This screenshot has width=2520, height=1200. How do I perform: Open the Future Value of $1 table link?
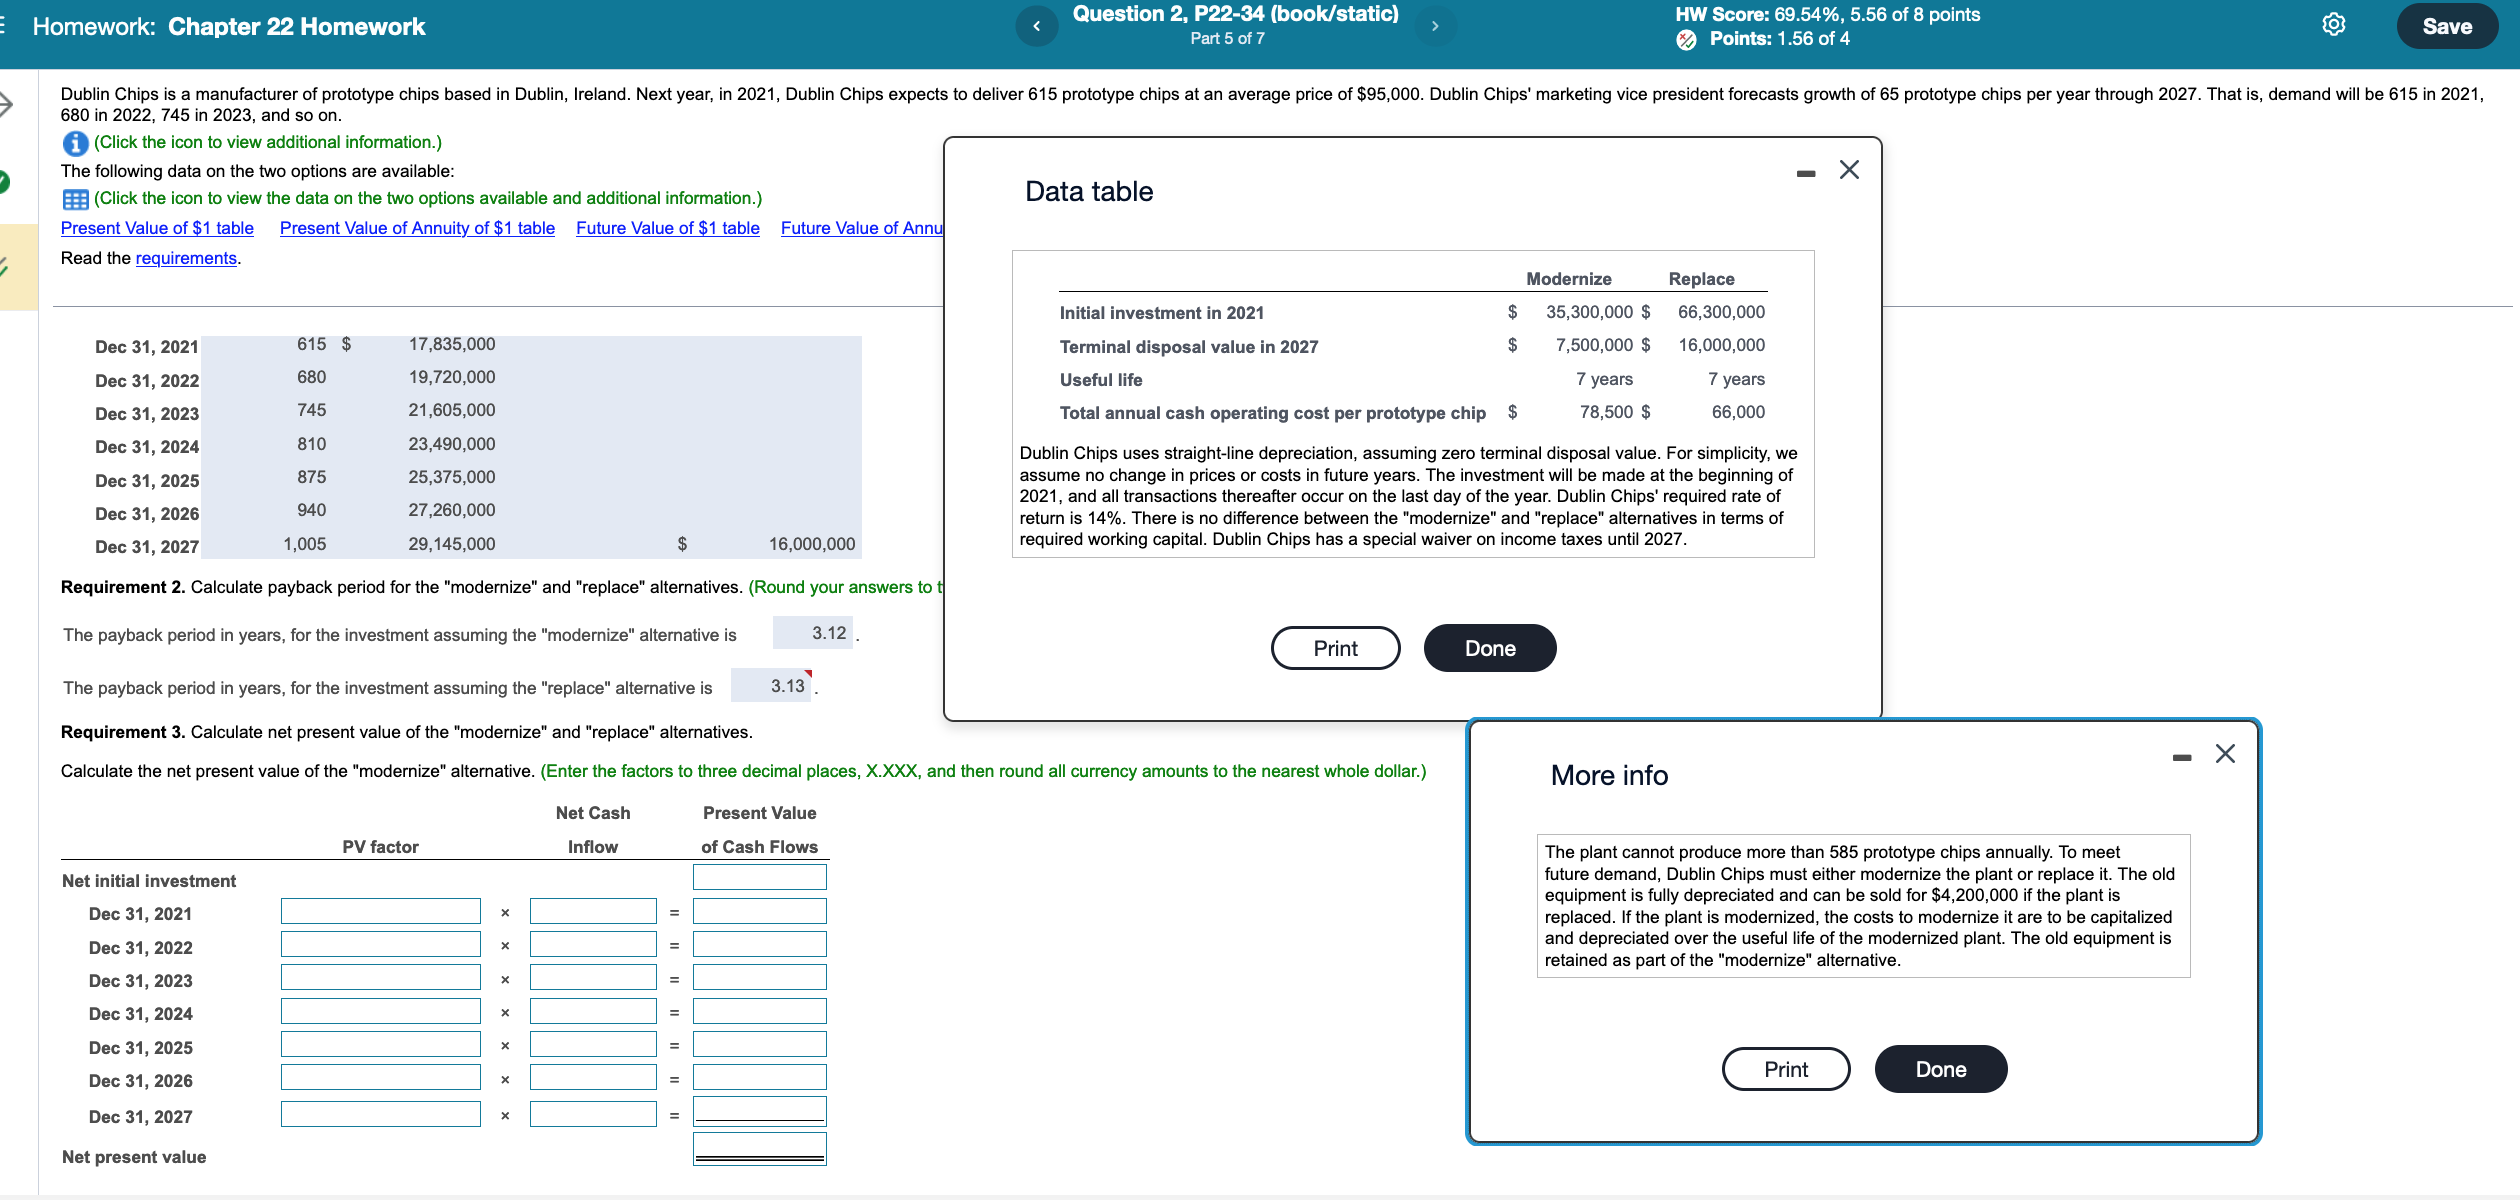pyautogui.click(x=667, y=228)
